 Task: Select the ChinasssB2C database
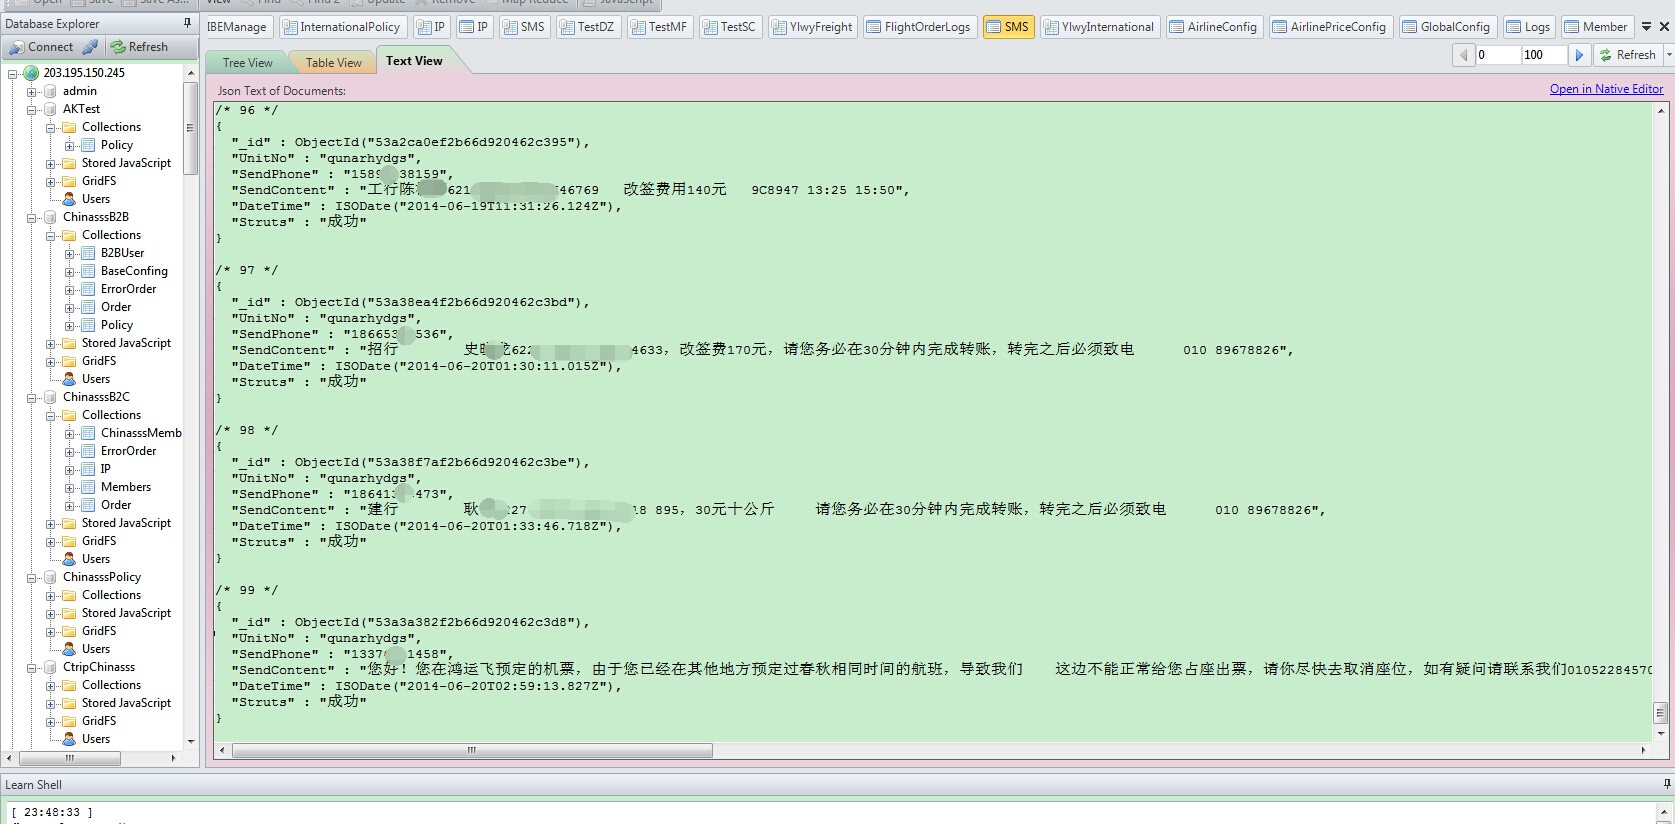(x=96, y=397)
